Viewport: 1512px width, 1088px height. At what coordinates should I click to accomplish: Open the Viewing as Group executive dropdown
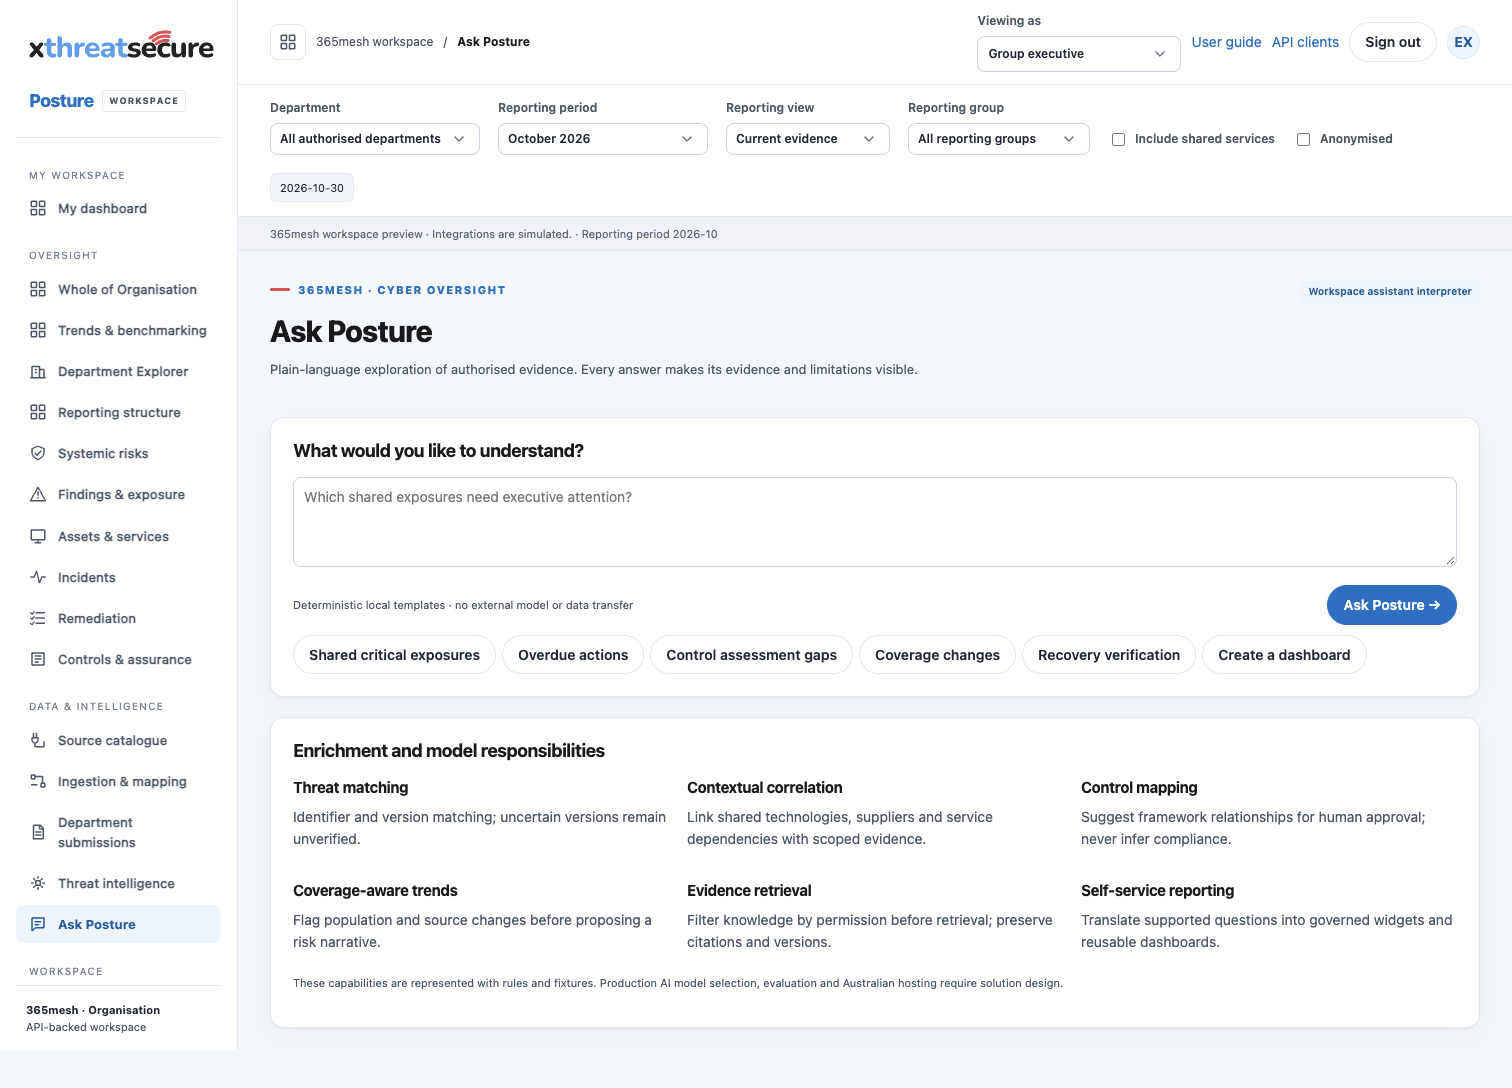coord(1078,54)
